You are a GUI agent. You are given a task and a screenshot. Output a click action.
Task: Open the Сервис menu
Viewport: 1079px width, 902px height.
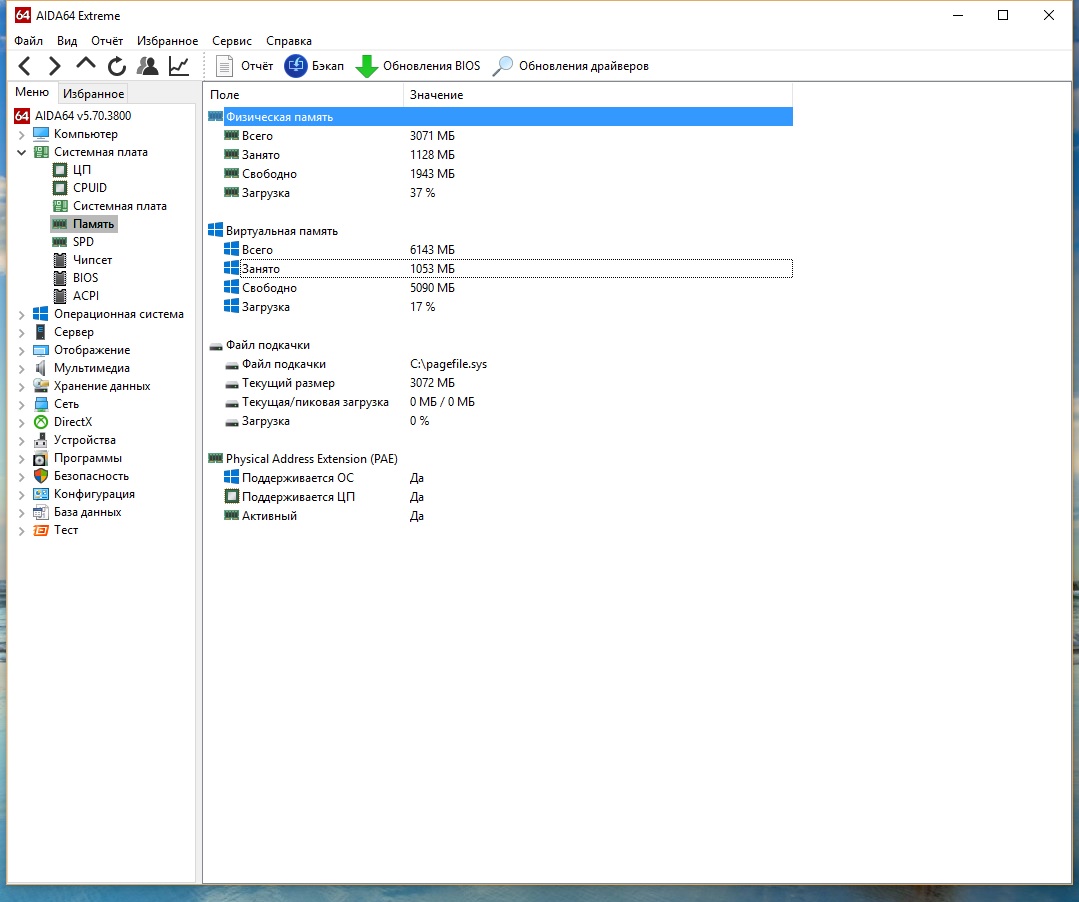click(231, 41)
